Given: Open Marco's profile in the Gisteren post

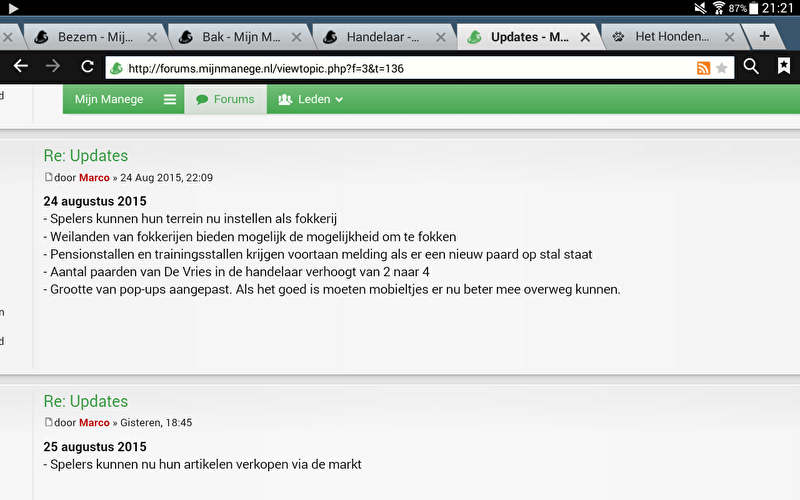Looking at the screenshot, I should (x=94, y=422).
